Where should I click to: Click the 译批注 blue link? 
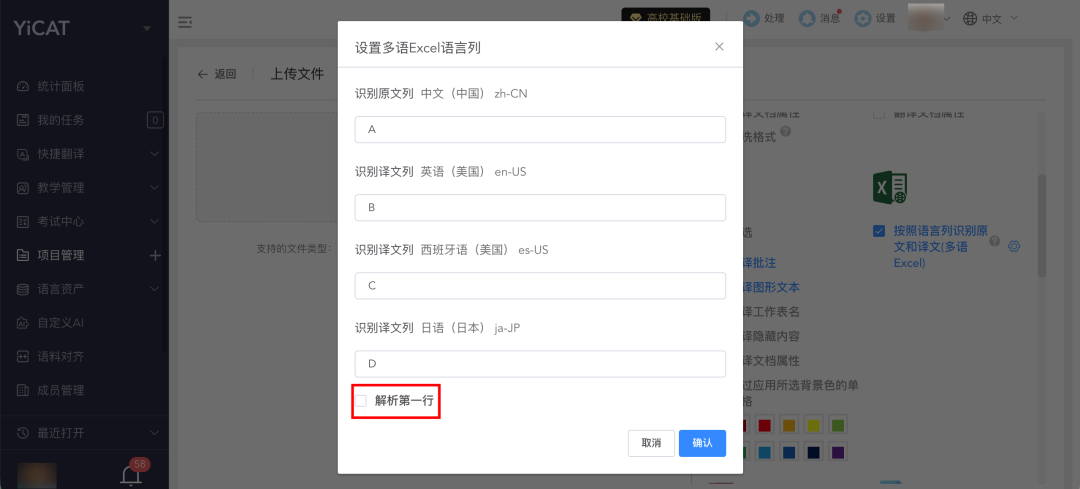pos(758,262)
